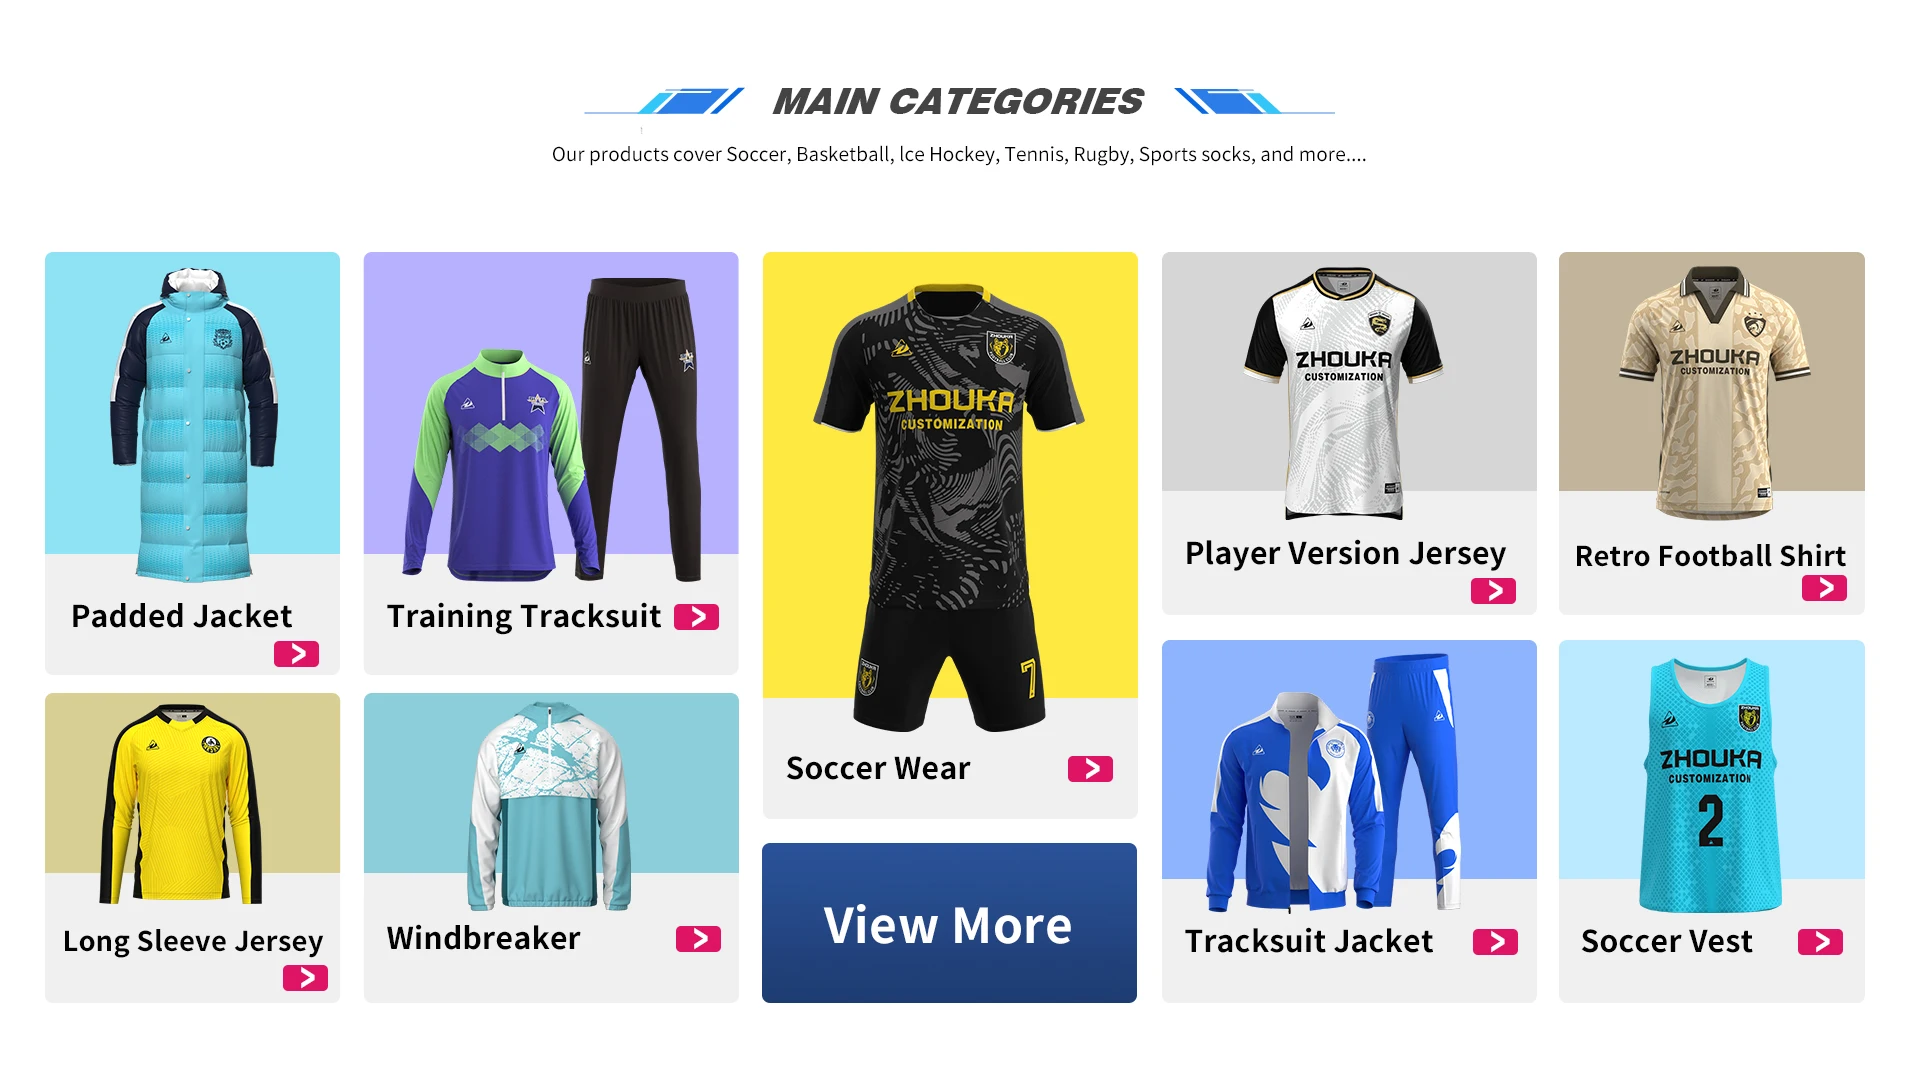Image resolution: width=1920 pixels, height=1078 pixels.
Task: Click the yellow long sleeve jersey image
Action: (181, 804)
